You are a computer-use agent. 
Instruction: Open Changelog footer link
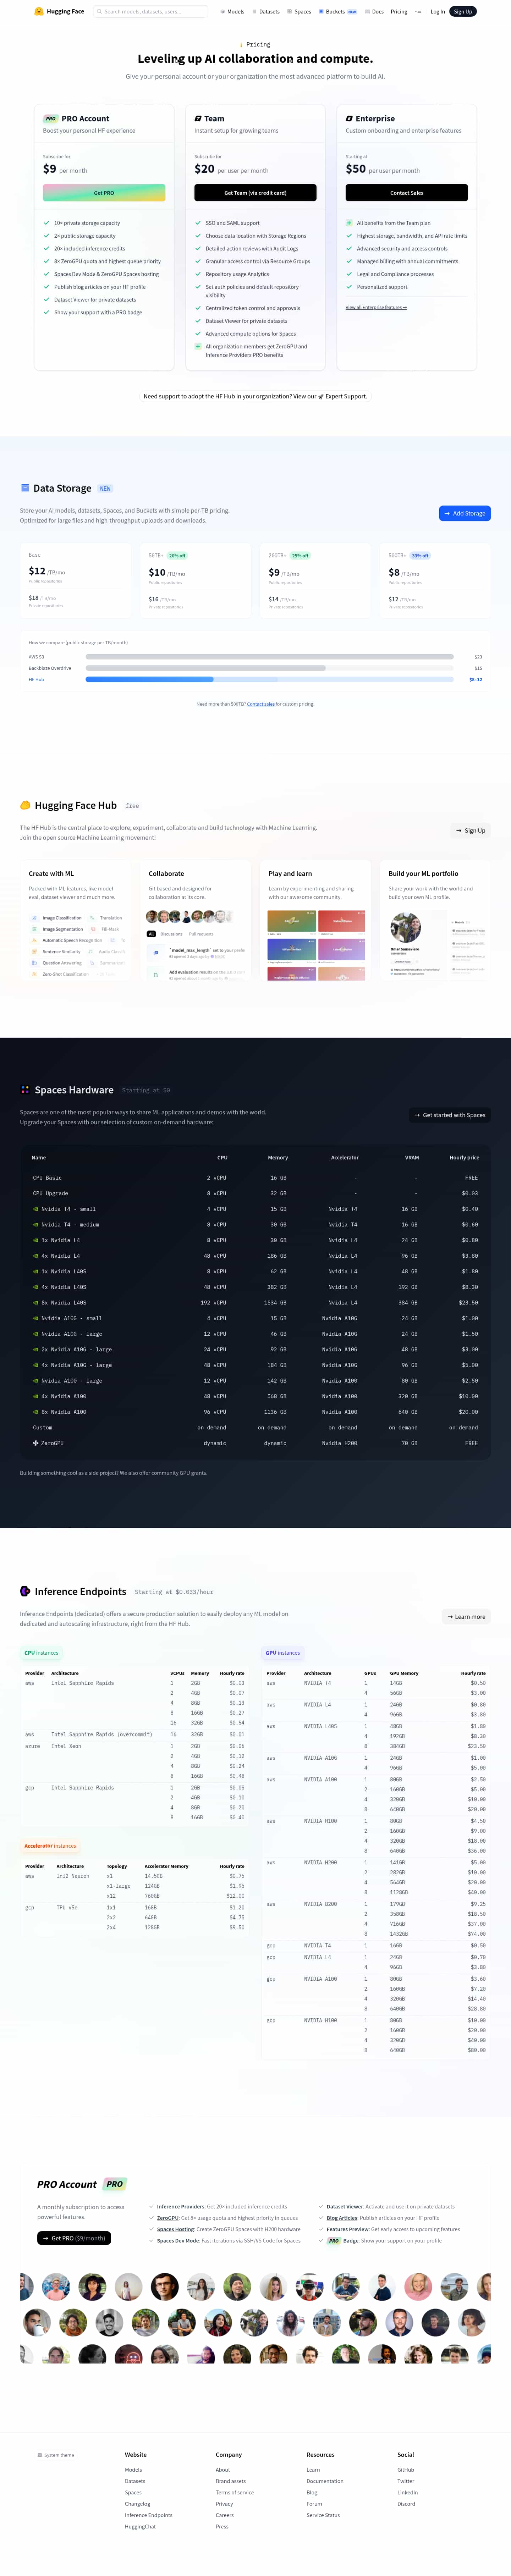point(137,2504)
